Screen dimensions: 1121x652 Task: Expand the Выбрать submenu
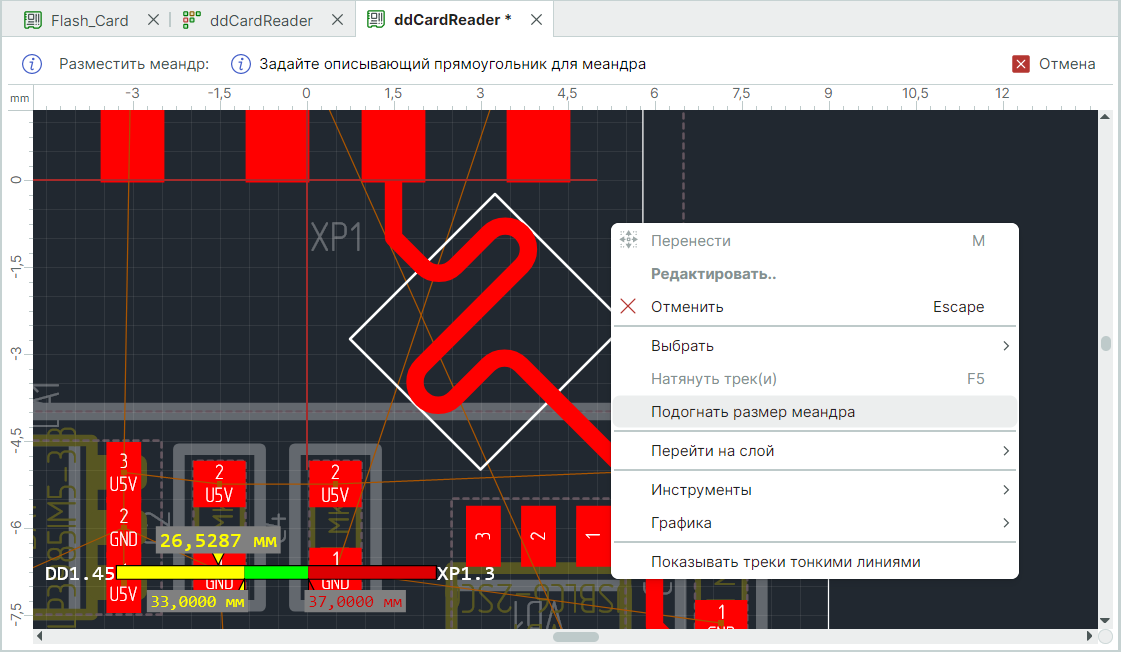[x=1006, y=346]
